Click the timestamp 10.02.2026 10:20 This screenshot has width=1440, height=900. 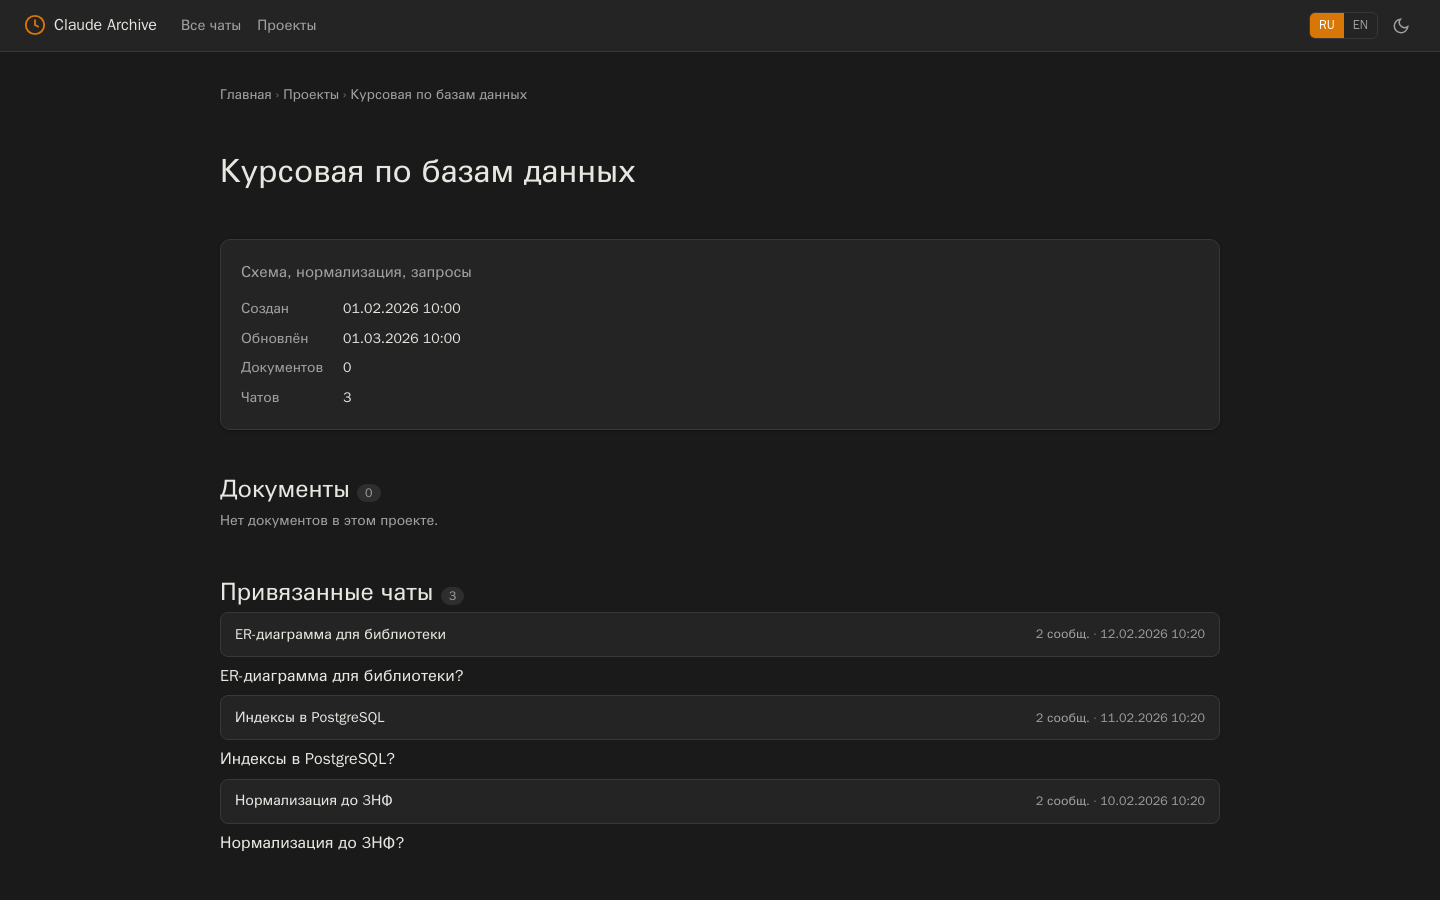coord(1152,801)
